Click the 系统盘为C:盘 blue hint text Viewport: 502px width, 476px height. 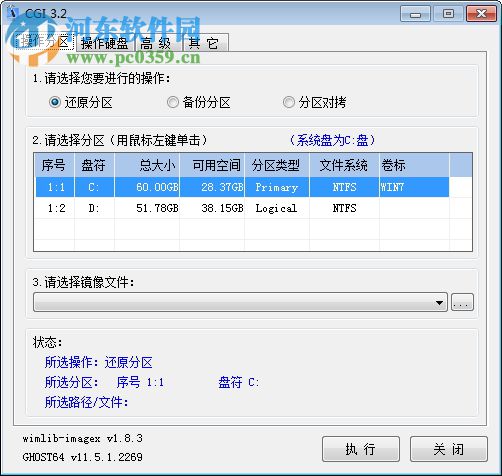pyautogui.click(x=332, y=140)
